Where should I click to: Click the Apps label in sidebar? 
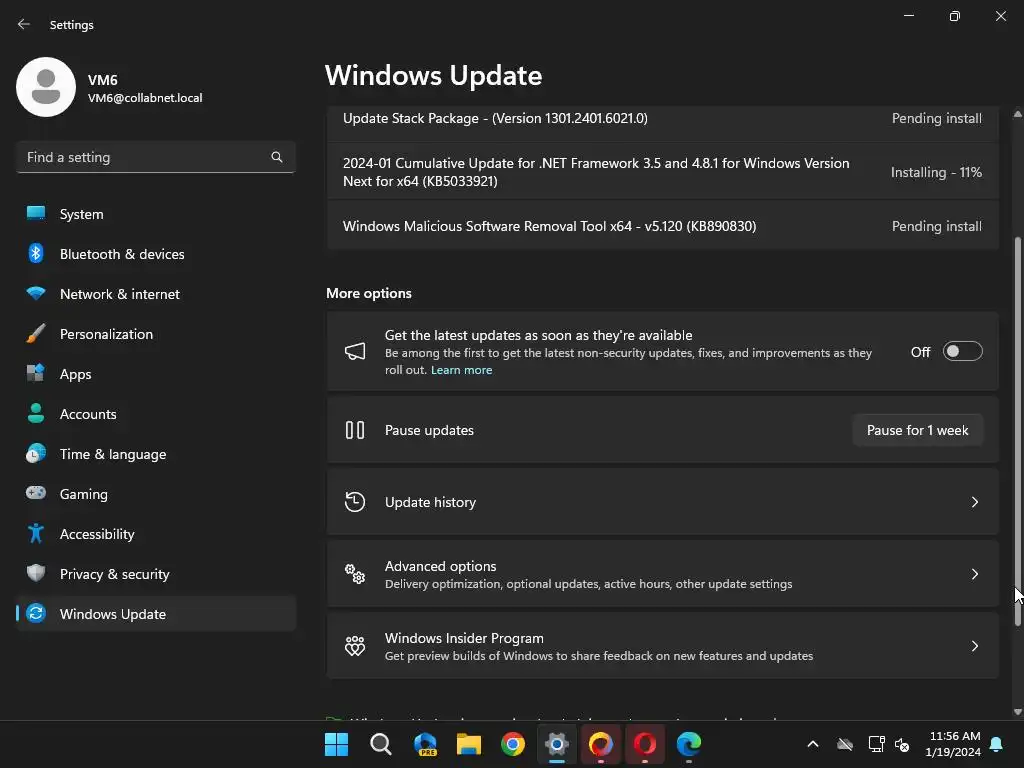75,374
